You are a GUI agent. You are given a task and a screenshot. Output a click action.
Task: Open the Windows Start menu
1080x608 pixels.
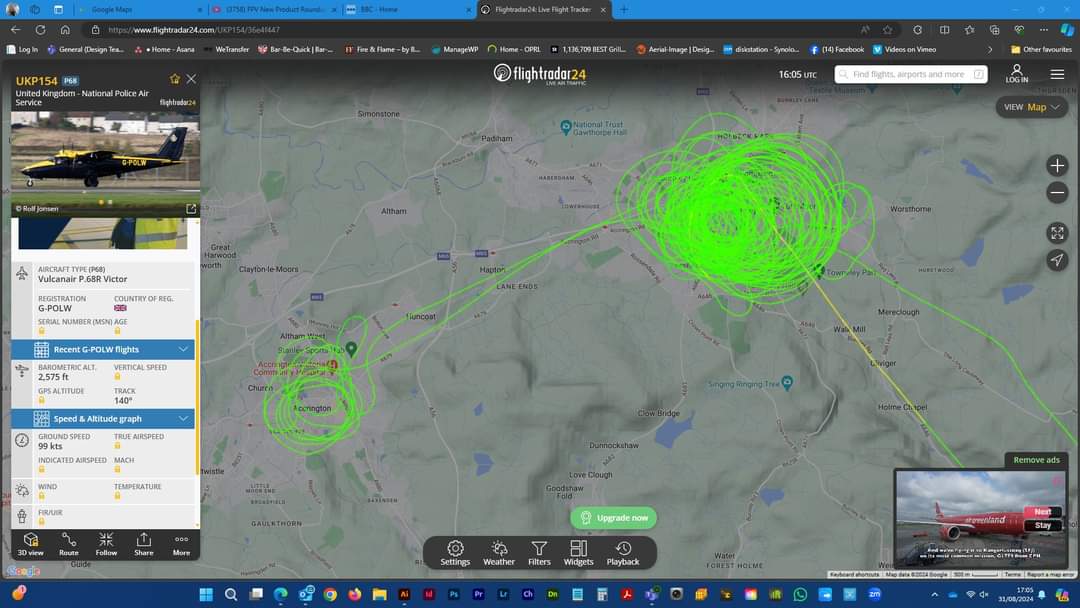(x=205, y=594)
